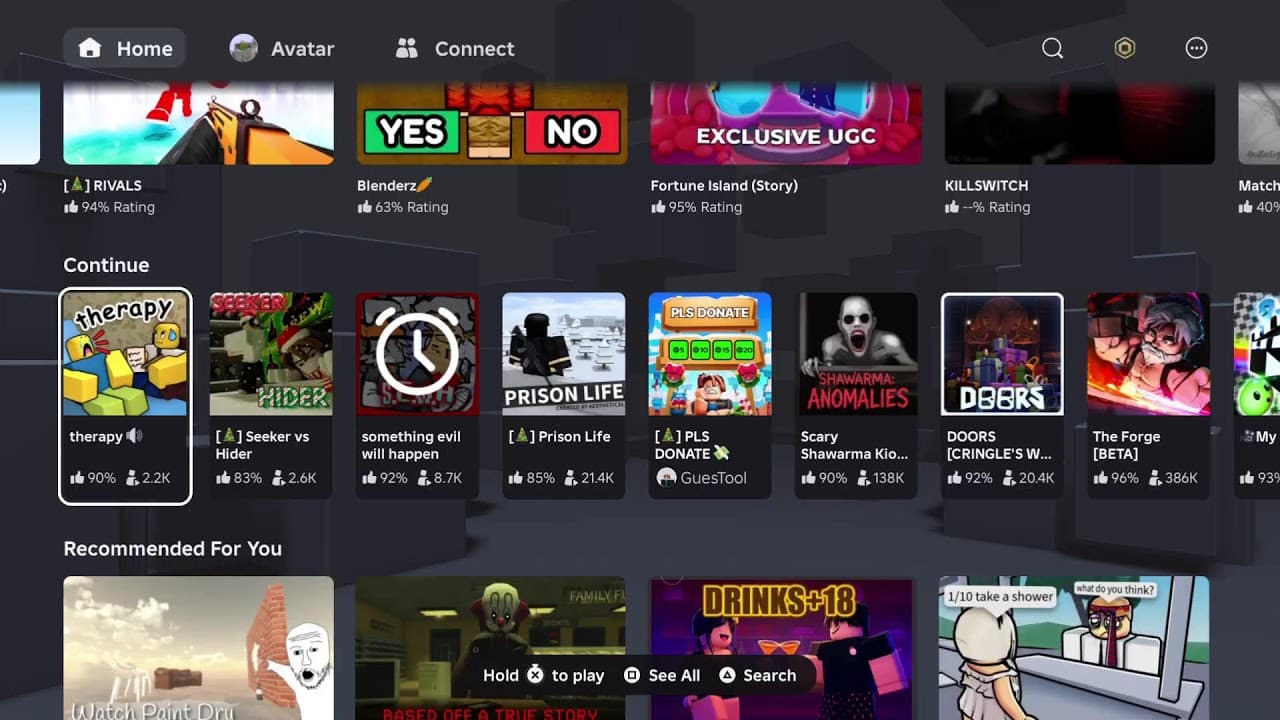1280x720 pixels.
Task: Open Watch Paint Dry recommended game
Action: click(x=199, y=648)
